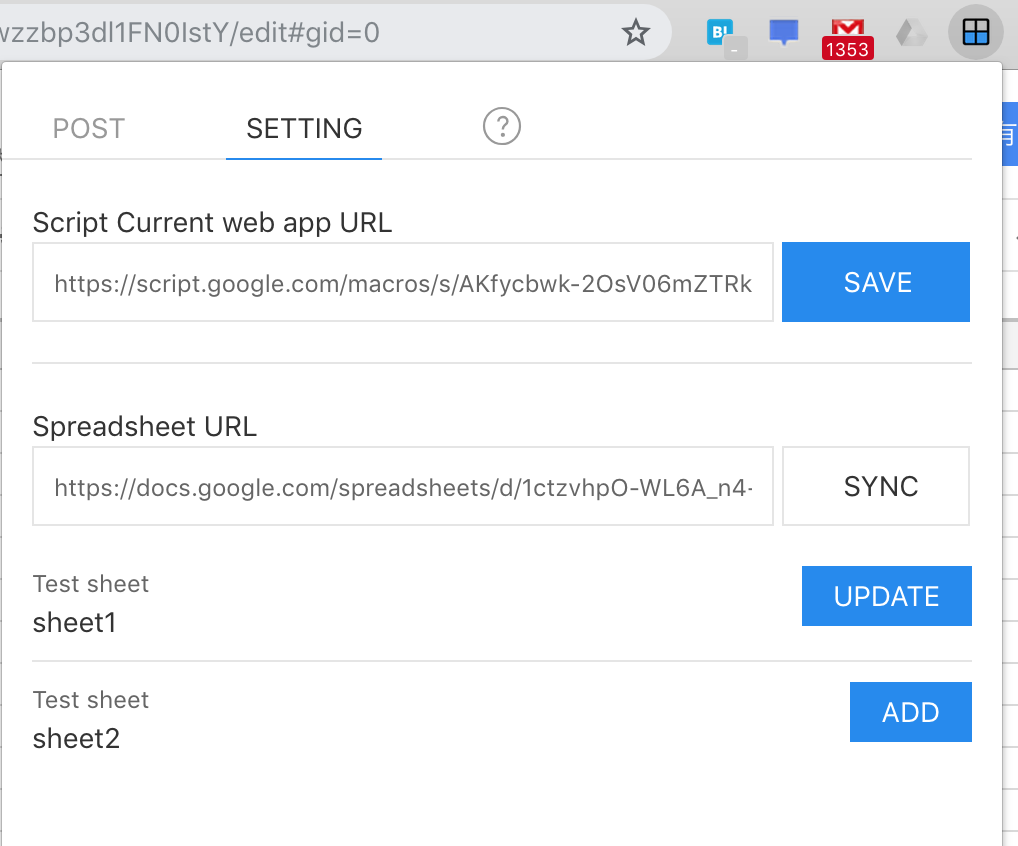
Task: Click the "Script Current web app URL" label
Action: [x=212, y=222]
